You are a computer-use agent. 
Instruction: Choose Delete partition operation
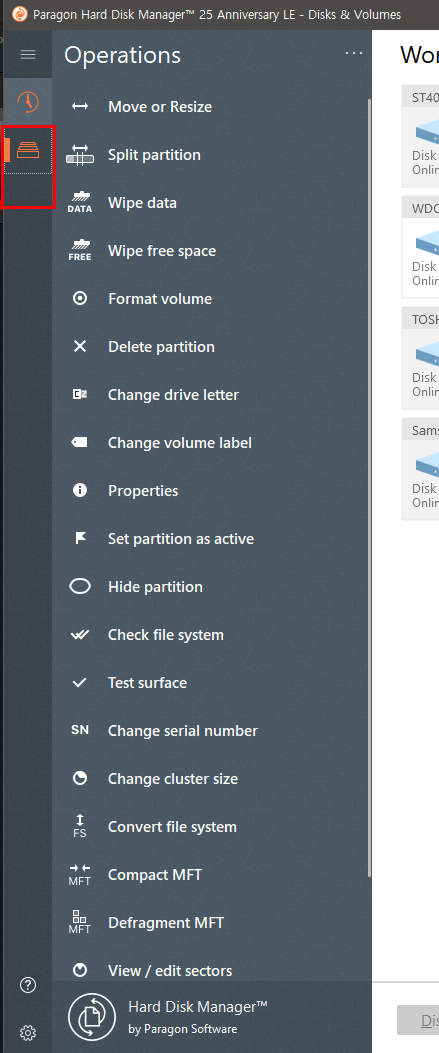(161, 347)
